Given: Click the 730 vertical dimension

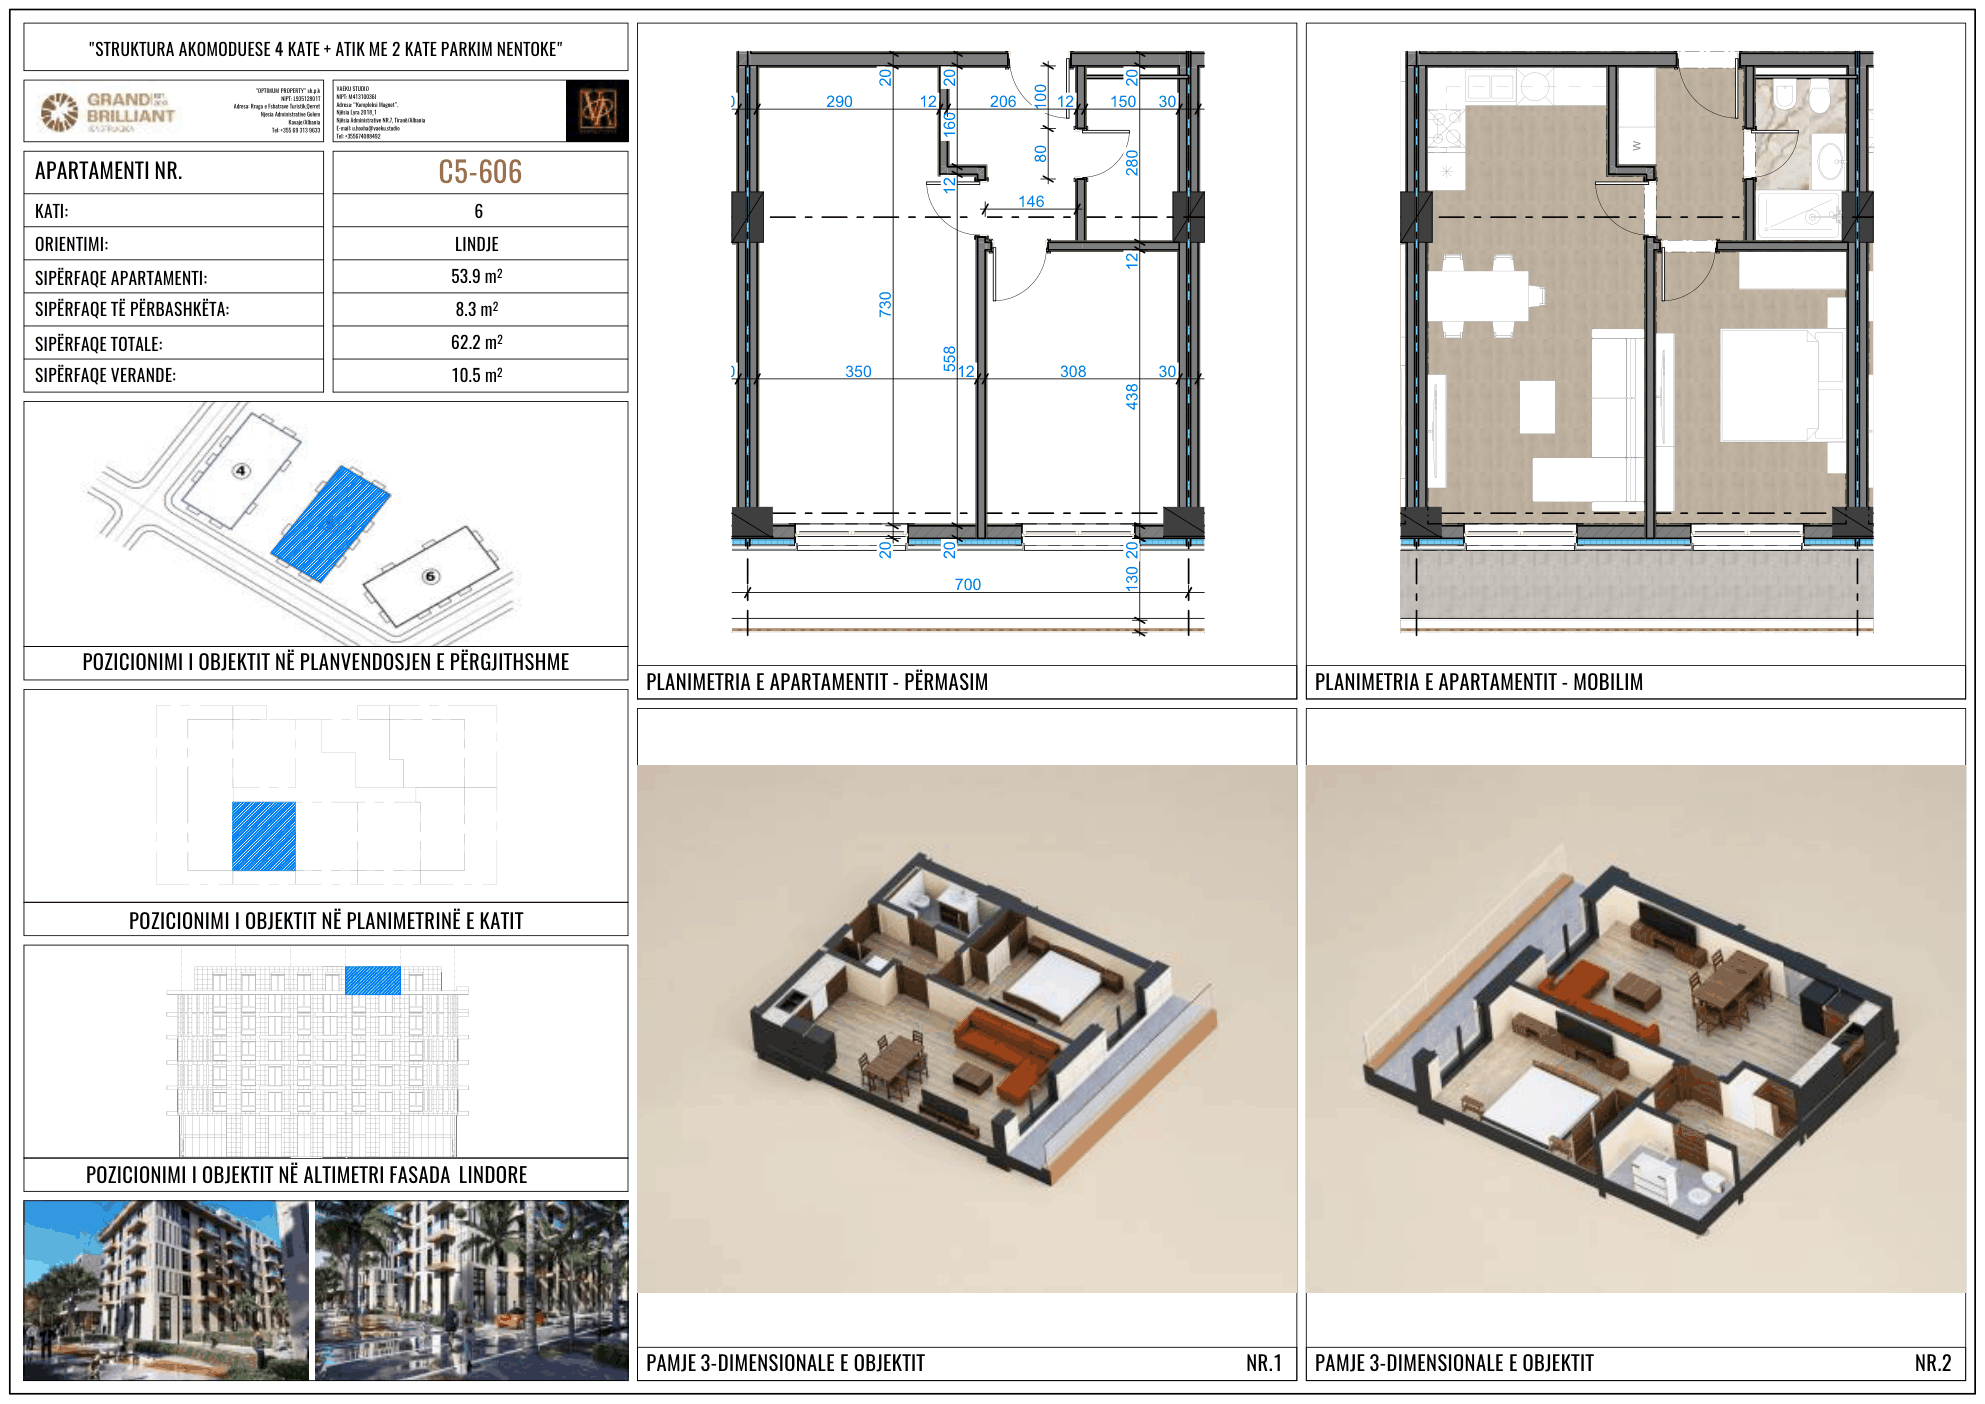Looking at the screenshot, I should click(885, 305).
